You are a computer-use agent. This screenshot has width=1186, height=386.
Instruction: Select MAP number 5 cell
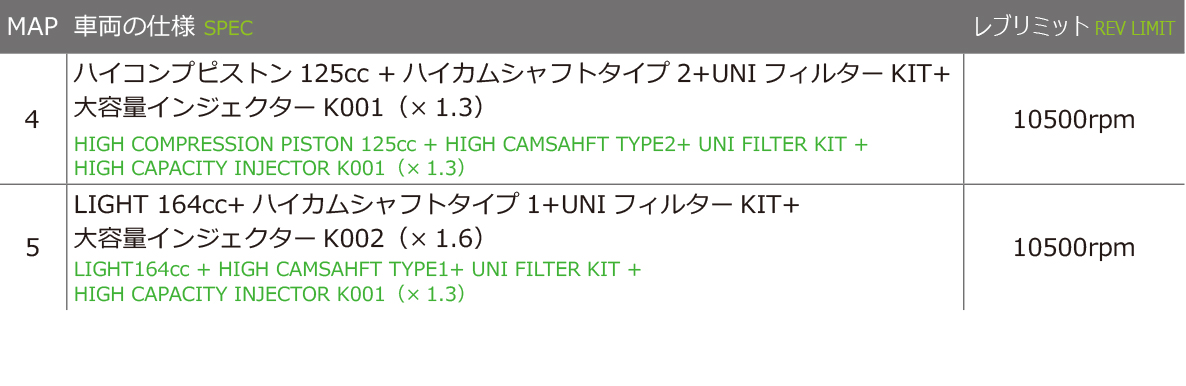[x=33, y=248]
